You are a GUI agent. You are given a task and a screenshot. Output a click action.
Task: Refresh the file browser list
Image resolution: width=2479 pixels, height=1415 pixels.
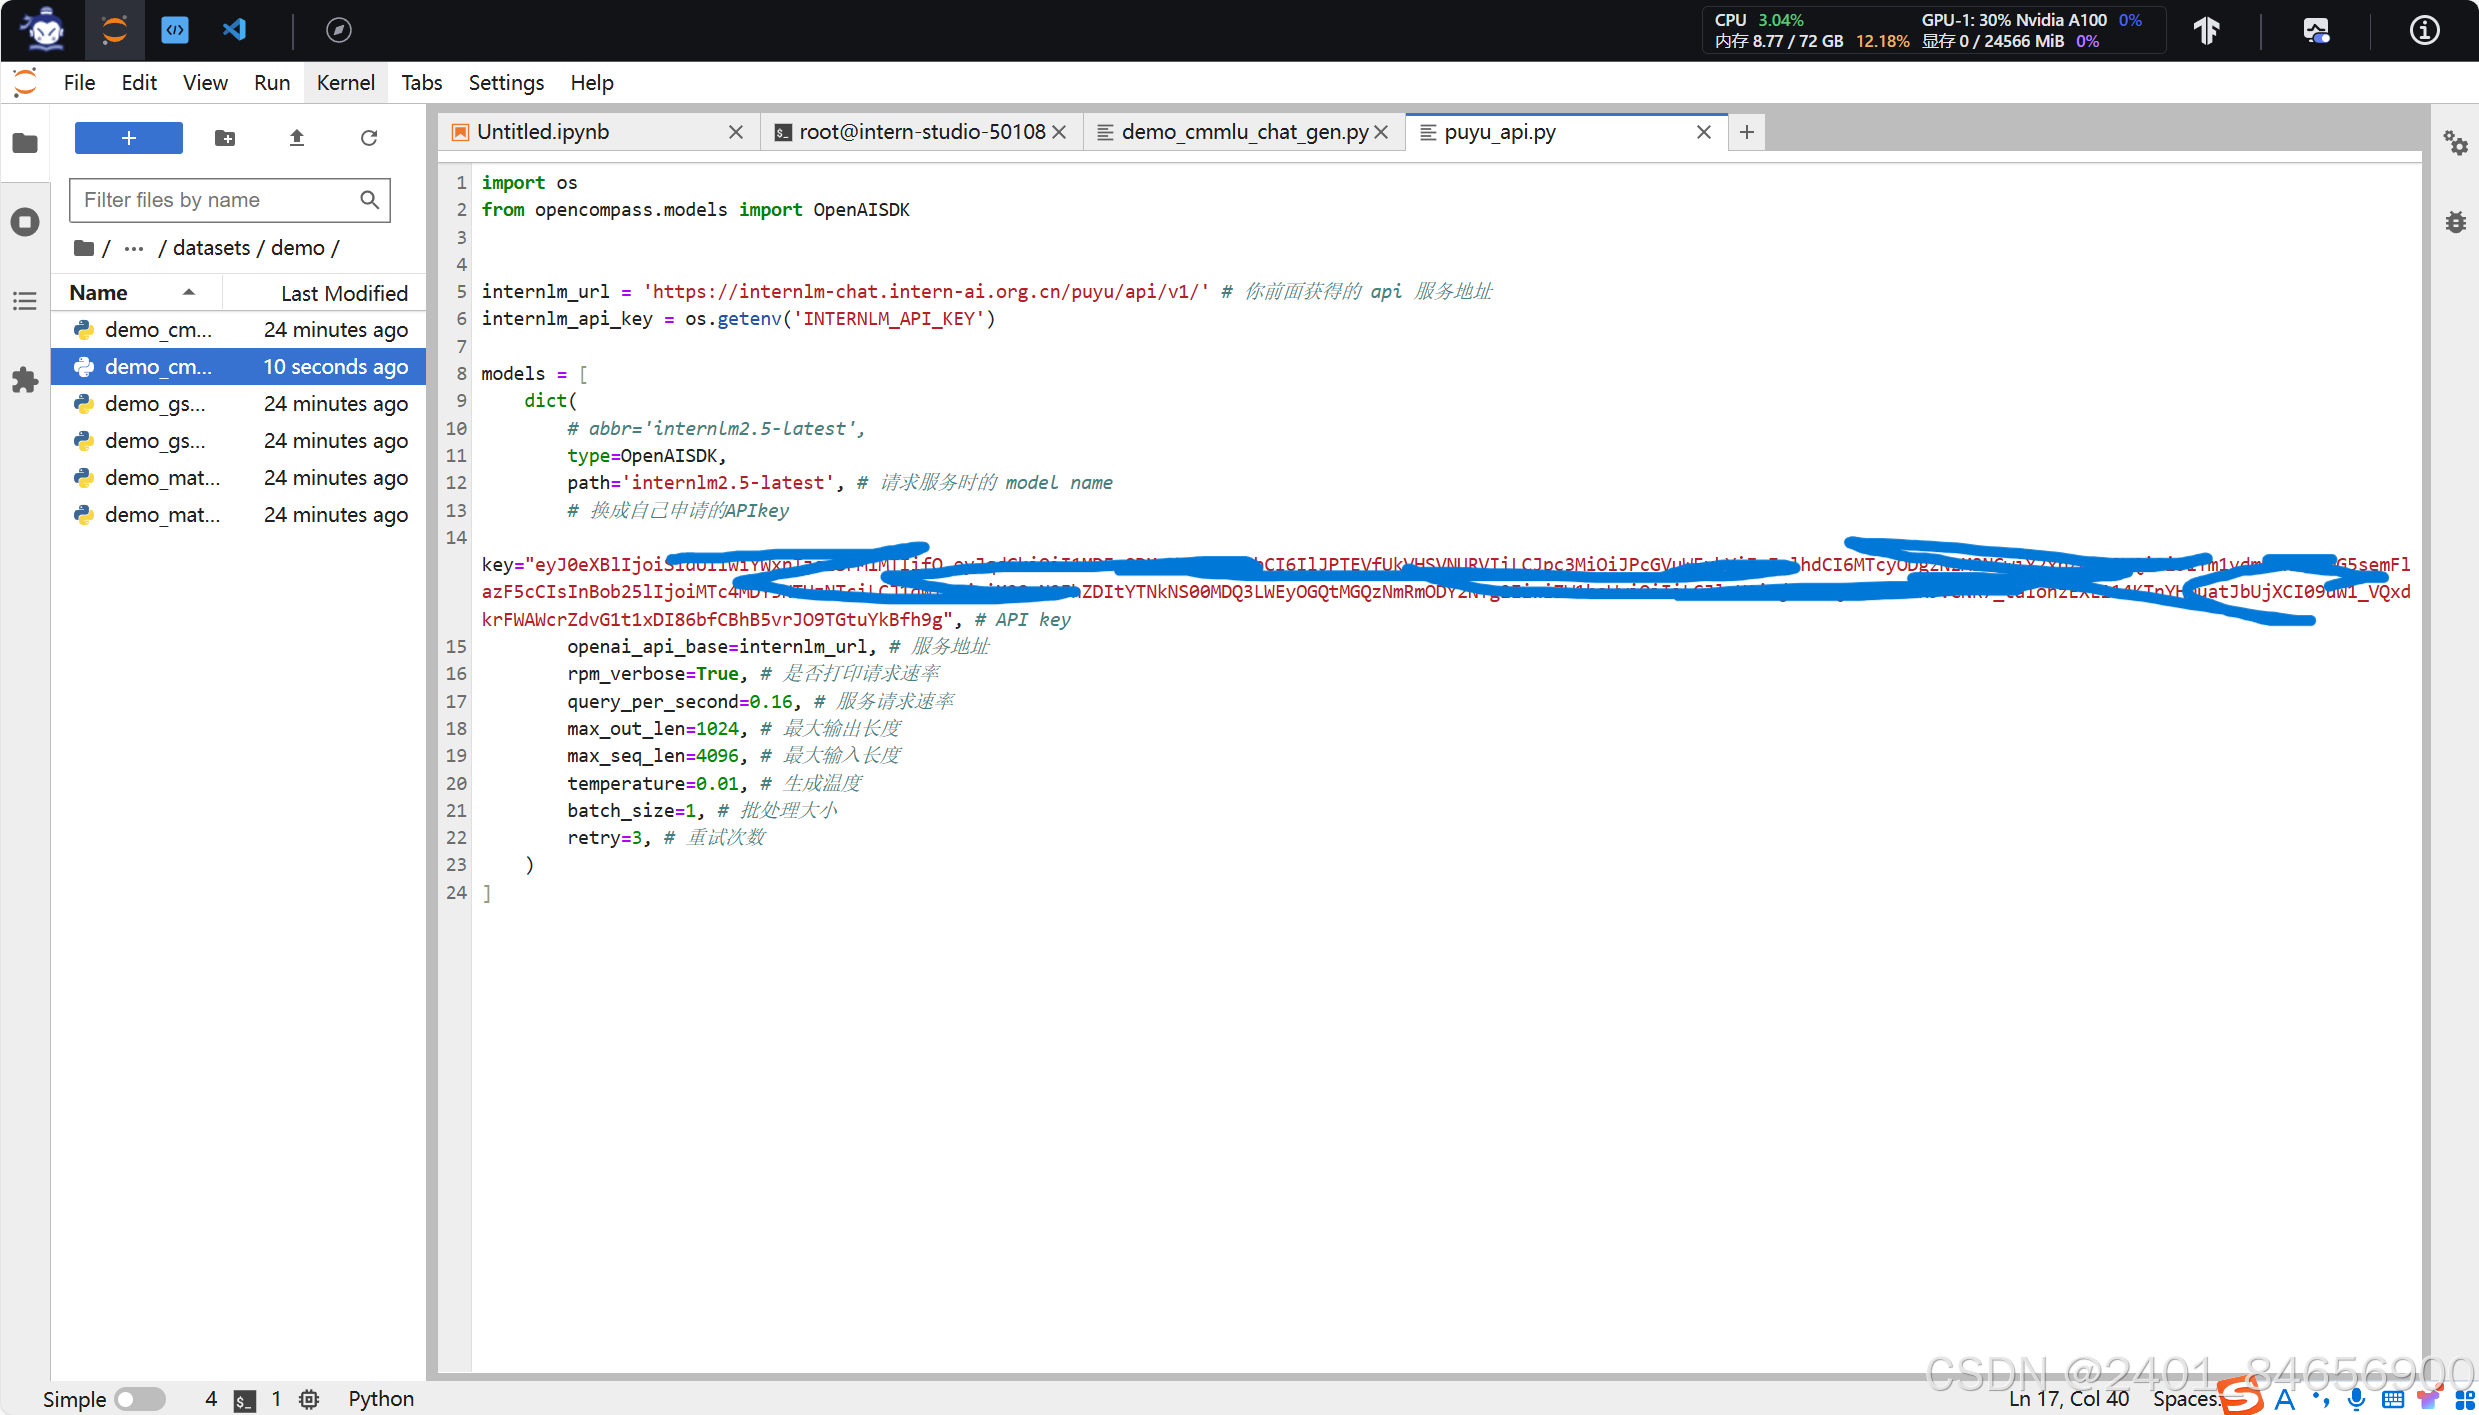(x=369, y=138)
